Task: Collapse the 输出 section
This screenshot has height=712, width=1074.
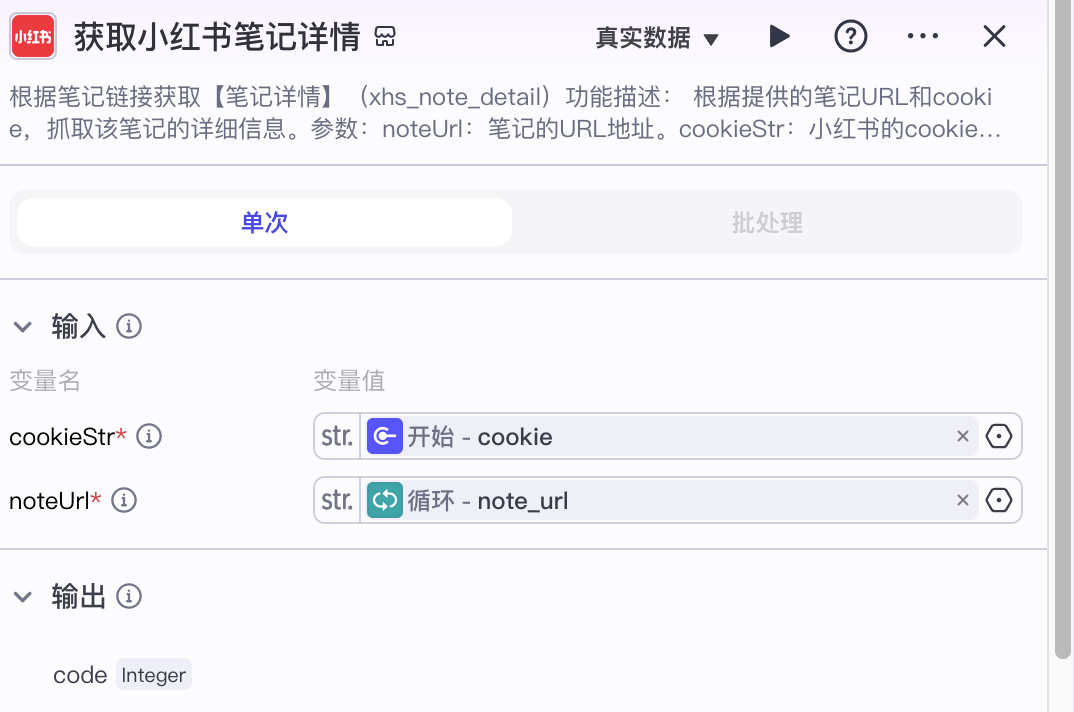Action: coord(22,597)
